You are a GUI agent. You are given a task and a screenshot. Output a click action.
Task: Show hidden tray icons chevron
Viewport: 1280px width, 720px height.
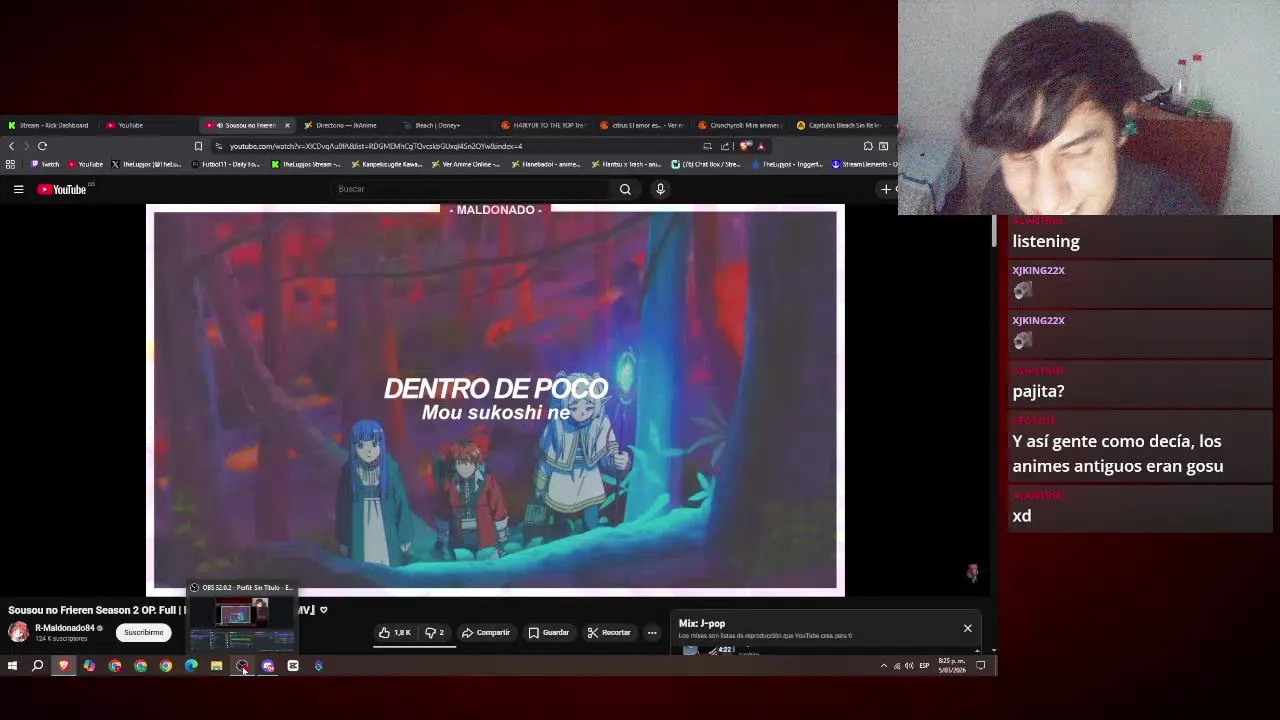coord(883,666)
